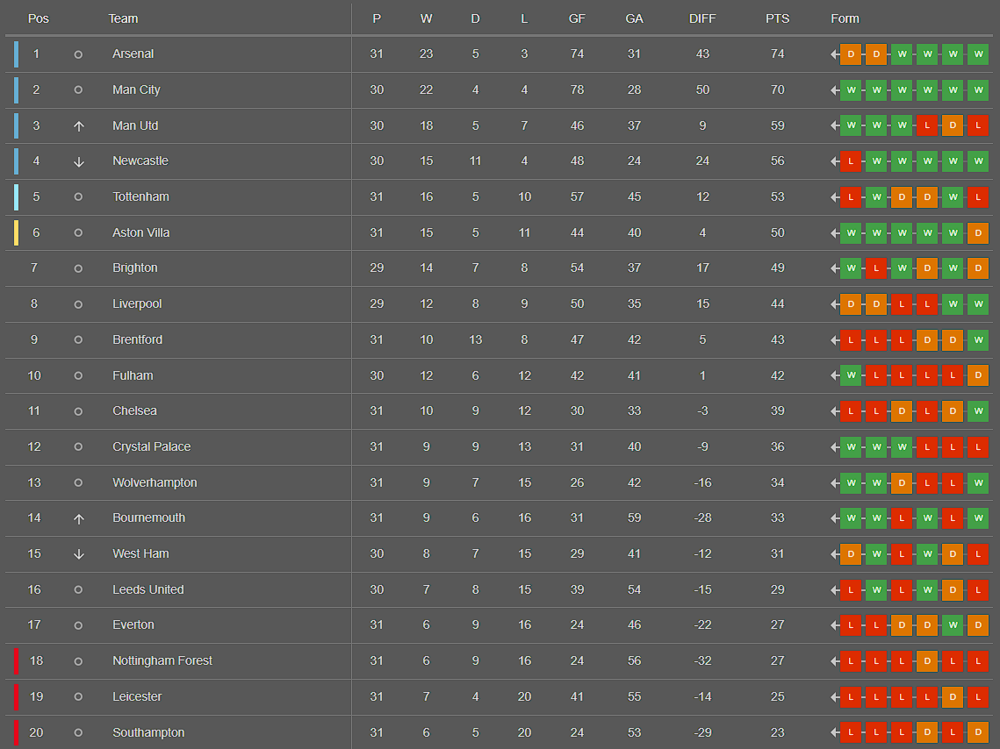Click Aston Villa's latest draw form badge
Screen dimensions: 1000x749
point(978,233)
